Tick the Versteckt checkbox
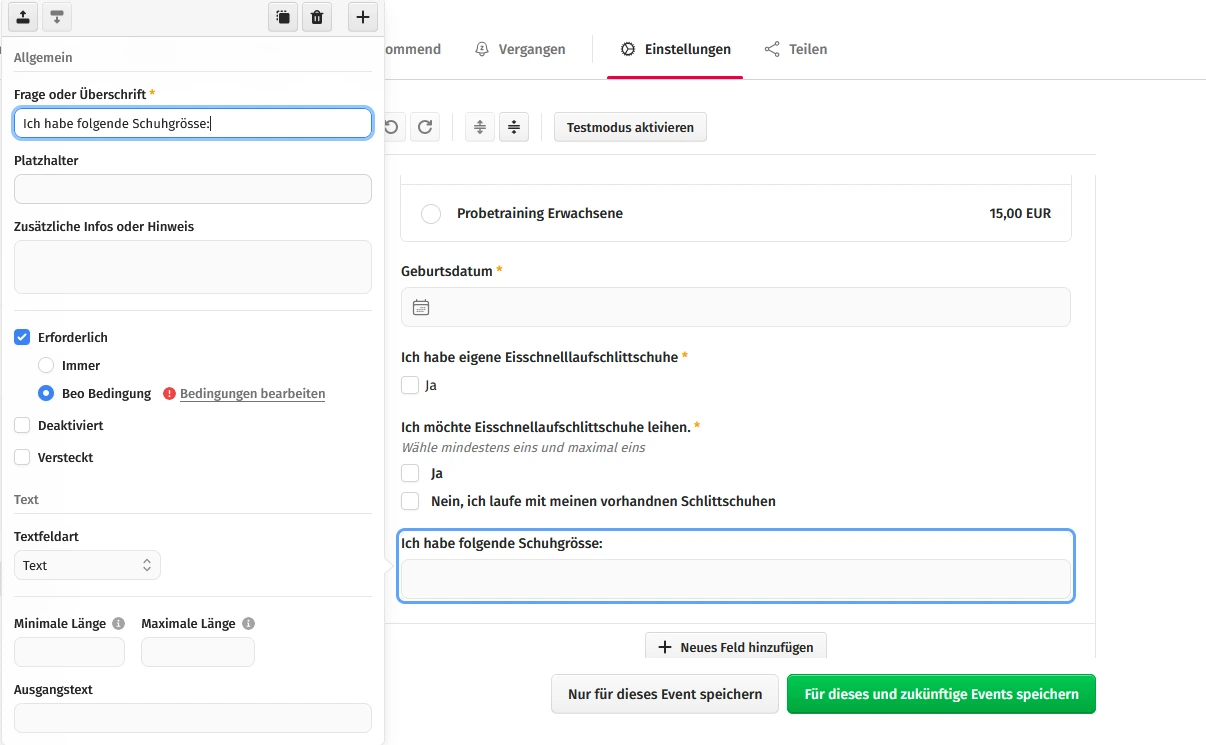This screenshot has height=745, width=1206. pos(22,458)
